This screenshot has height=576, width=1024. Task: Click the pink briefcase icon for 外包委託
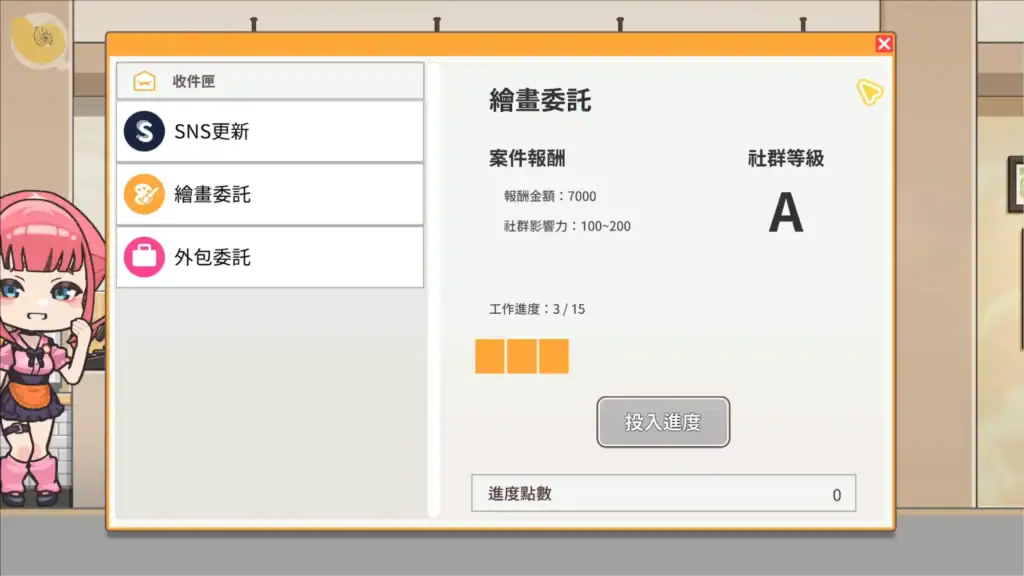click(144, 257)
